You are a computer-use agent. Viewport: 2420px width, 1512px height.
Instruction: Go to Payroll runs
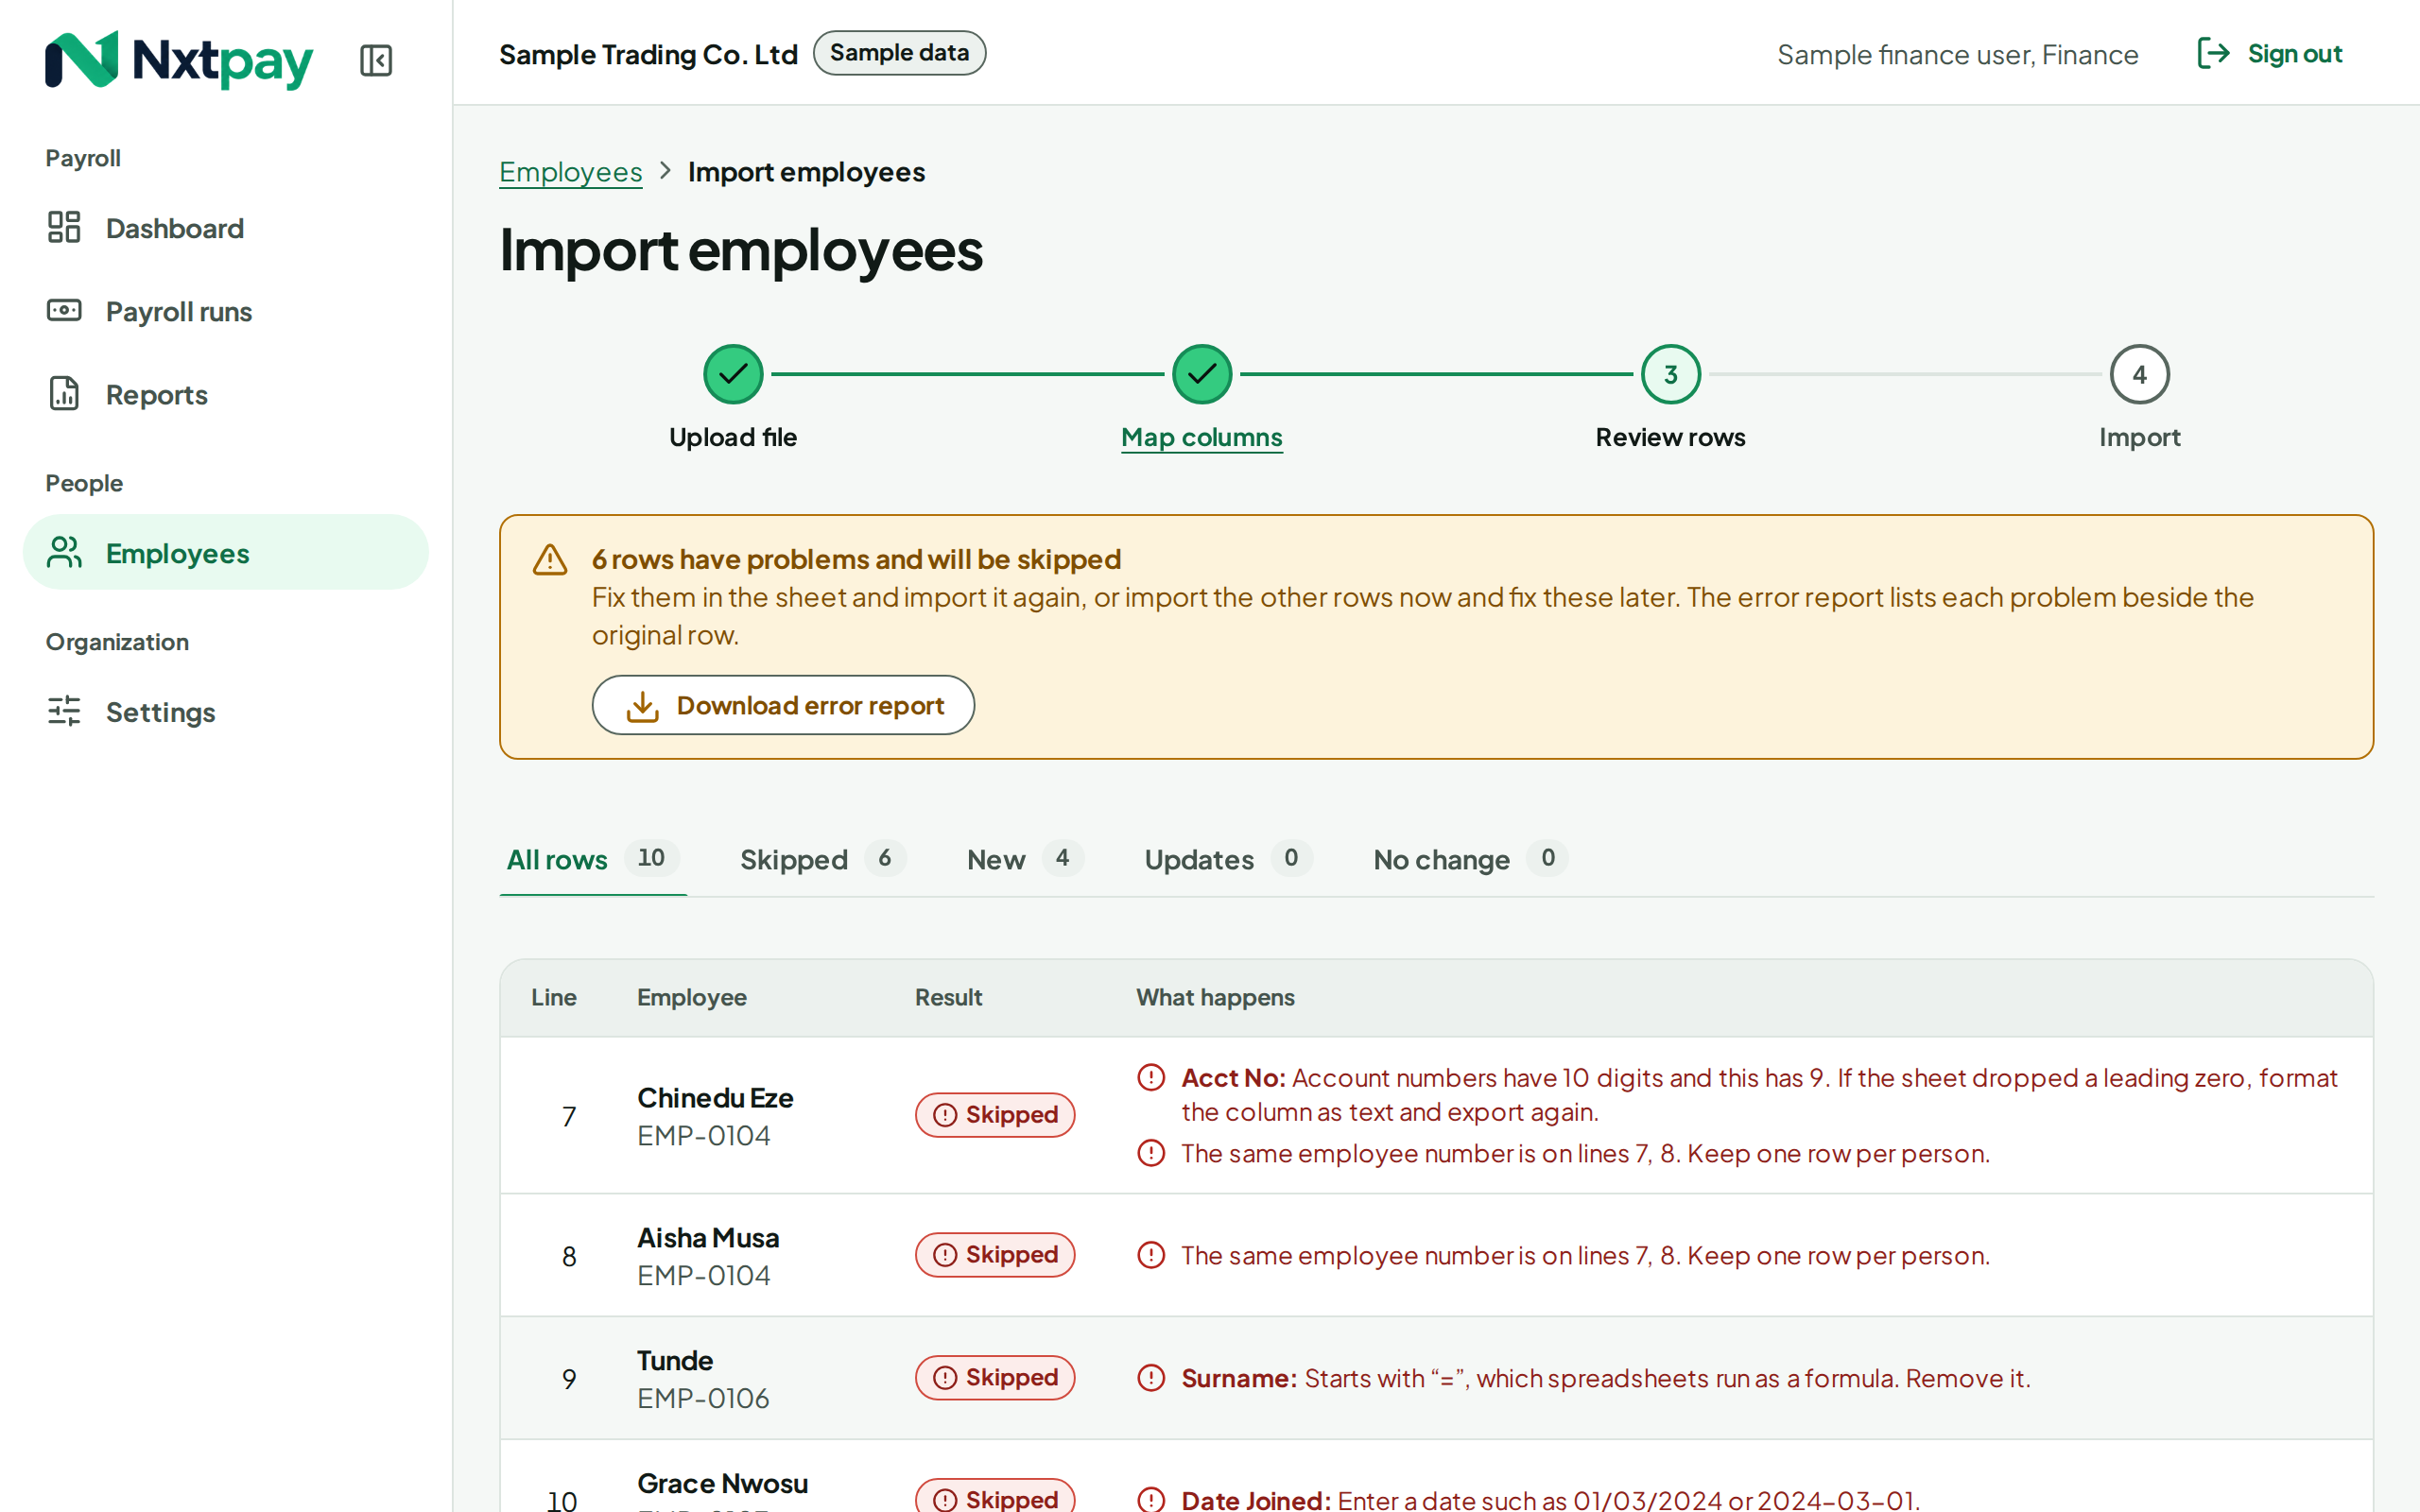tap(226, 311)
